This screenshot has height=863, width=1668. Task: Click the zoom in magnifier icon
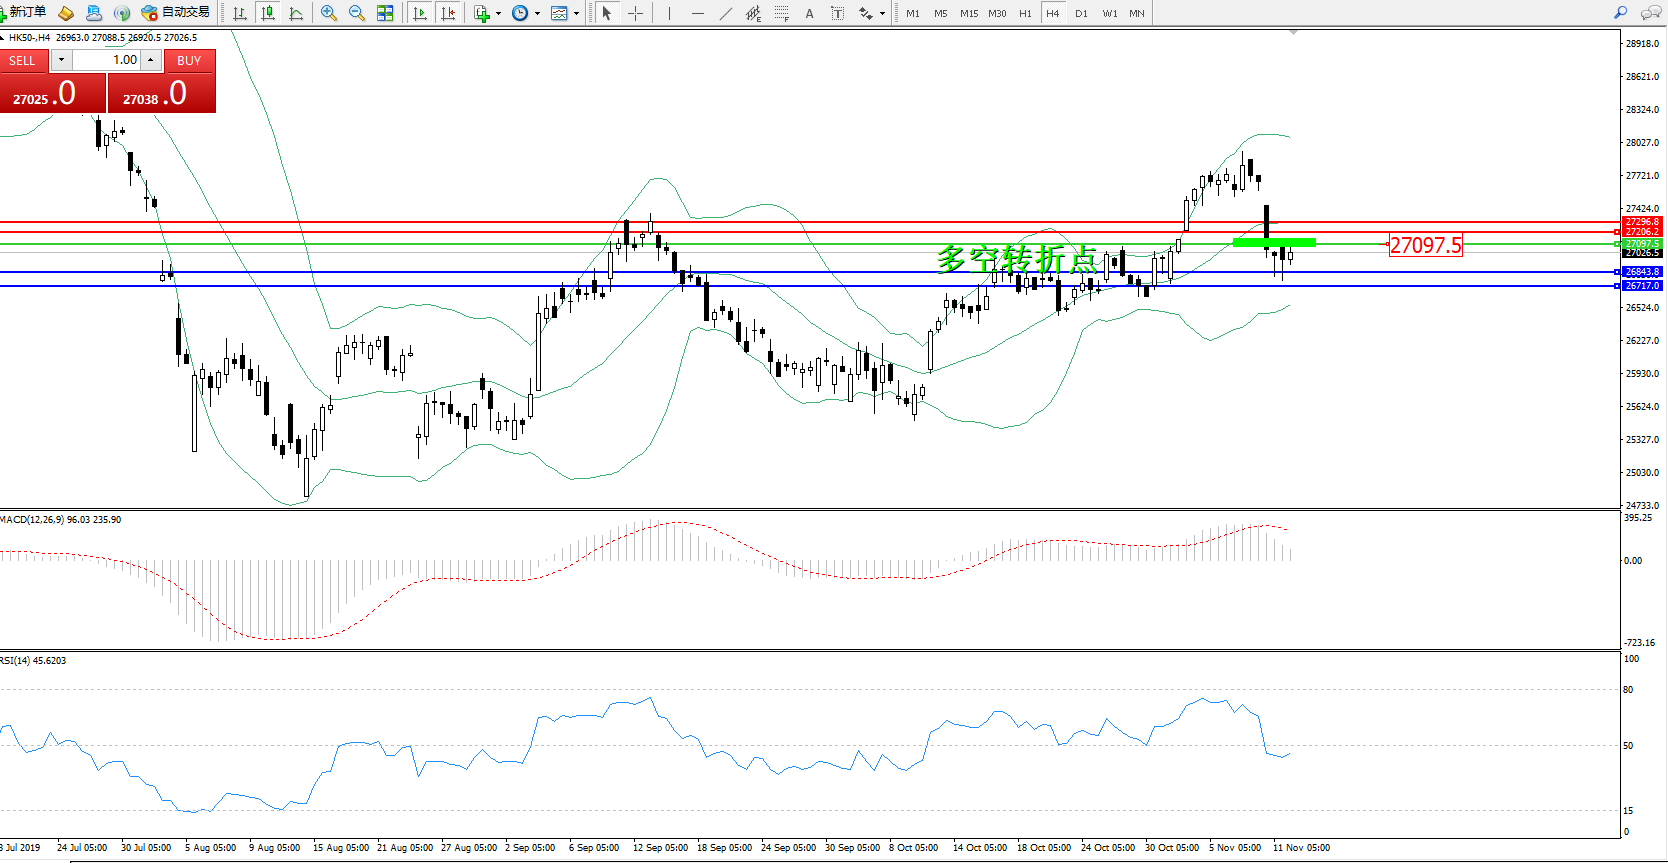point(328,13)
